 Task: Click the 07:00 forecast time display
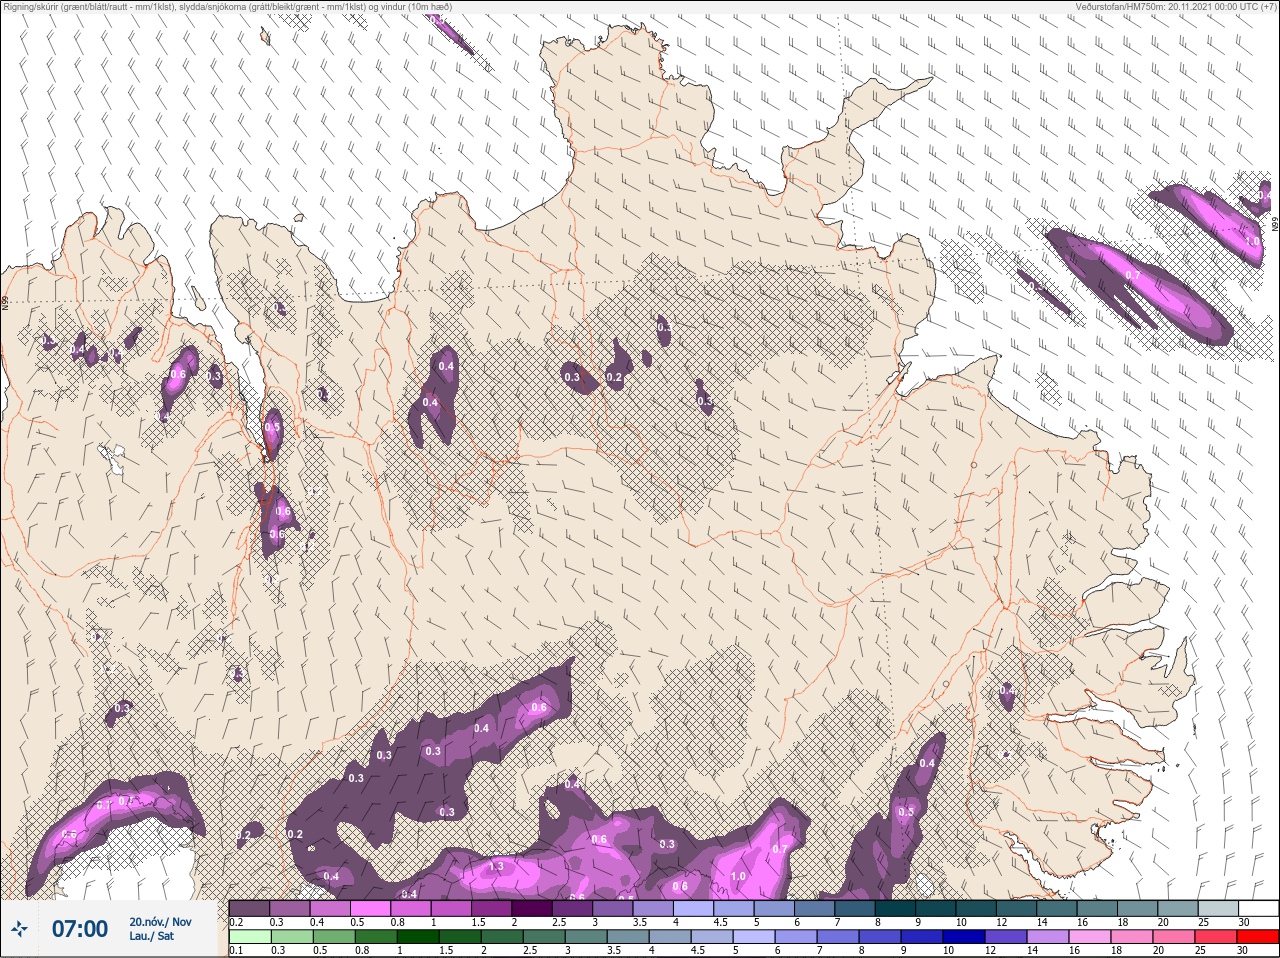click(79, 929)
